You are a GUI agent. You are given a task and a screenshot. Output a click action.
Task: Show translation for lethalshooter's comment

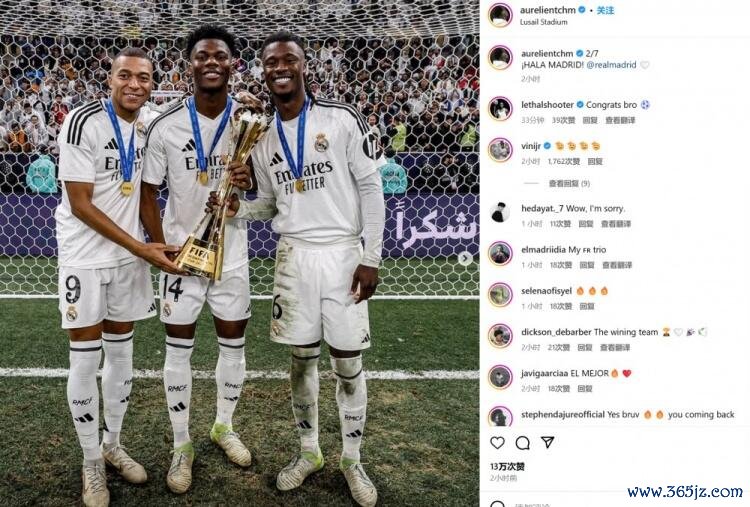[620, 121]
